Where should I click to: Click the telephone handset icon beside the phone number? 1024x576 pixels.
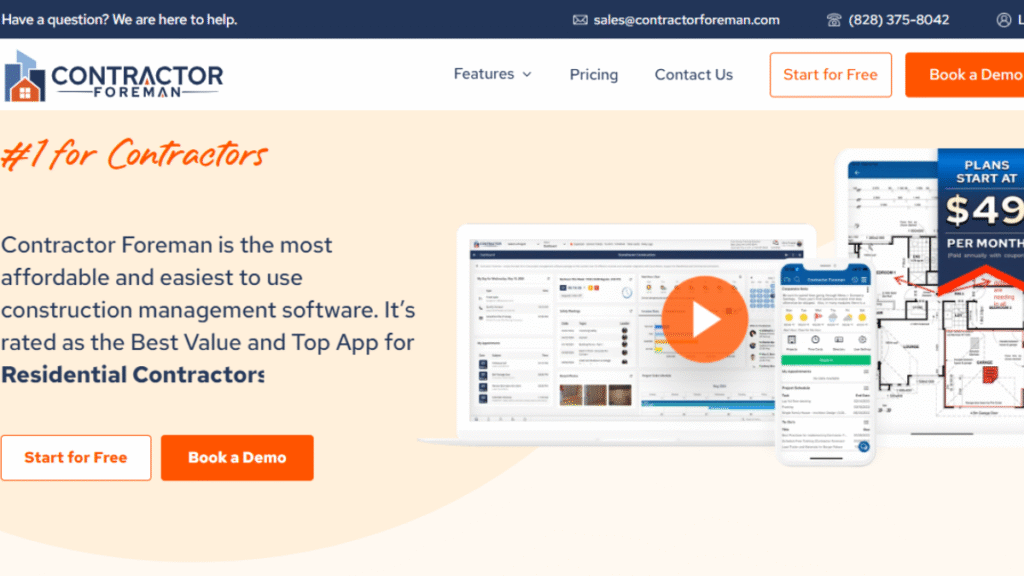tap(836, 19)
